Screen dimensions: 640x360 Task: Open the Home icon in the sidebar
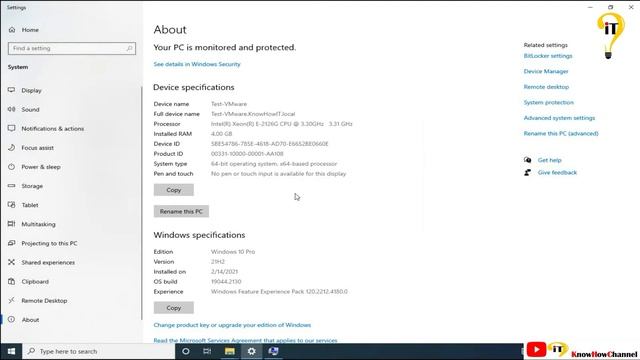coord(12,30)
